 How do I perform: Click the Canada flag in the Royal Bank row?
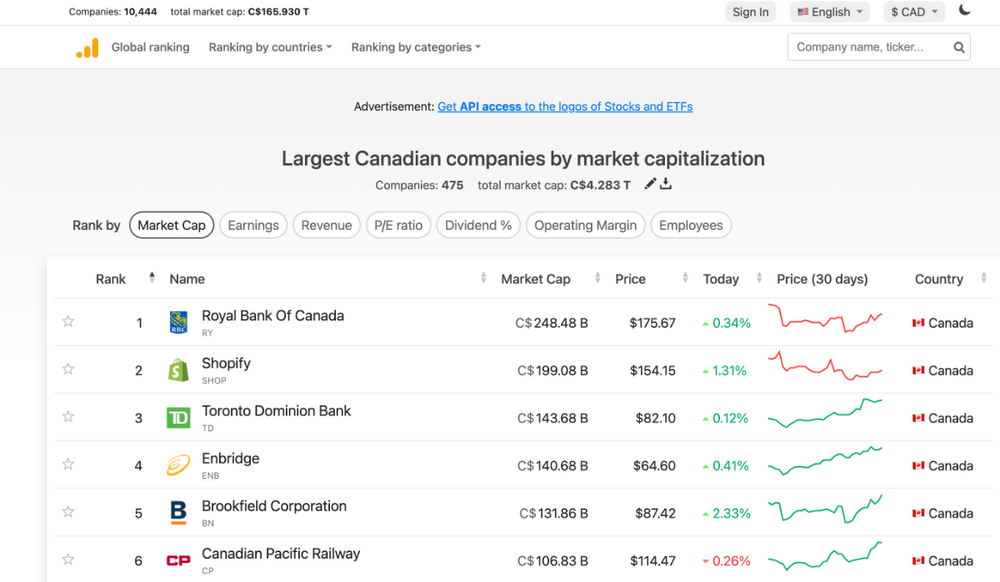[x=918, y=323]
